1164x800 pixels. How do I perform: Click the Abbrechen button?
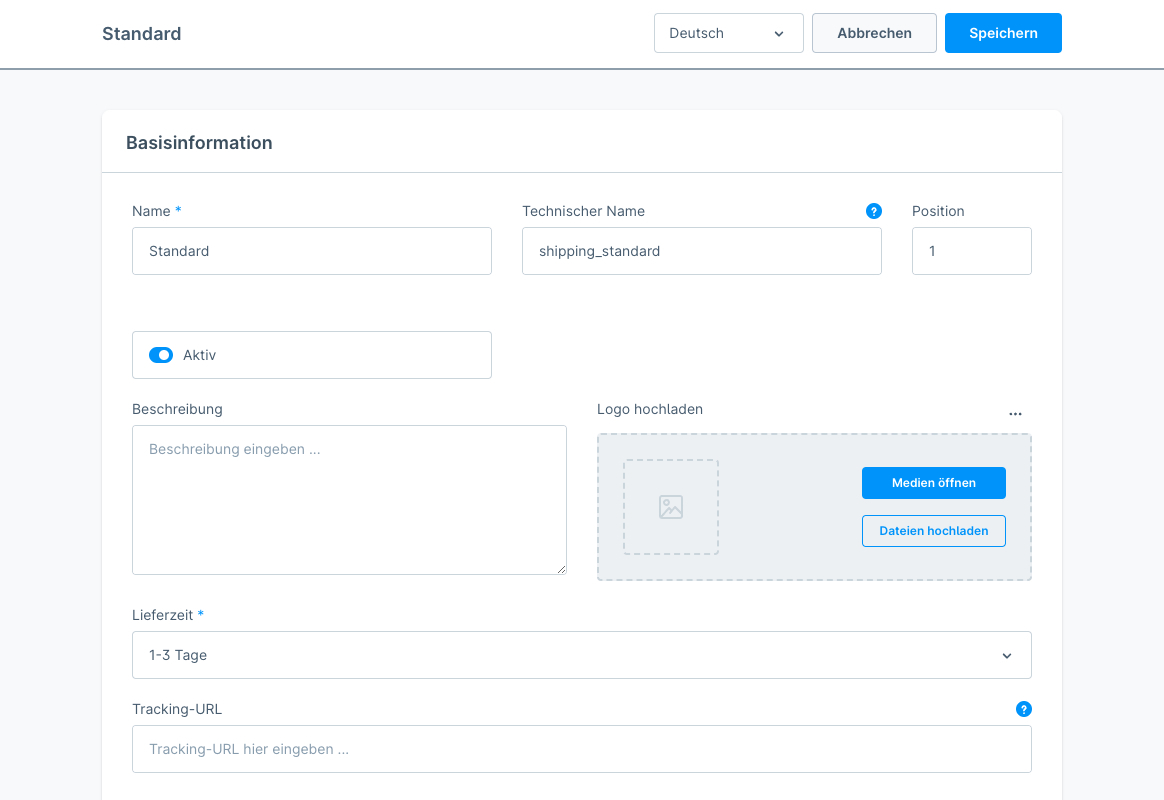coord(874,33)
